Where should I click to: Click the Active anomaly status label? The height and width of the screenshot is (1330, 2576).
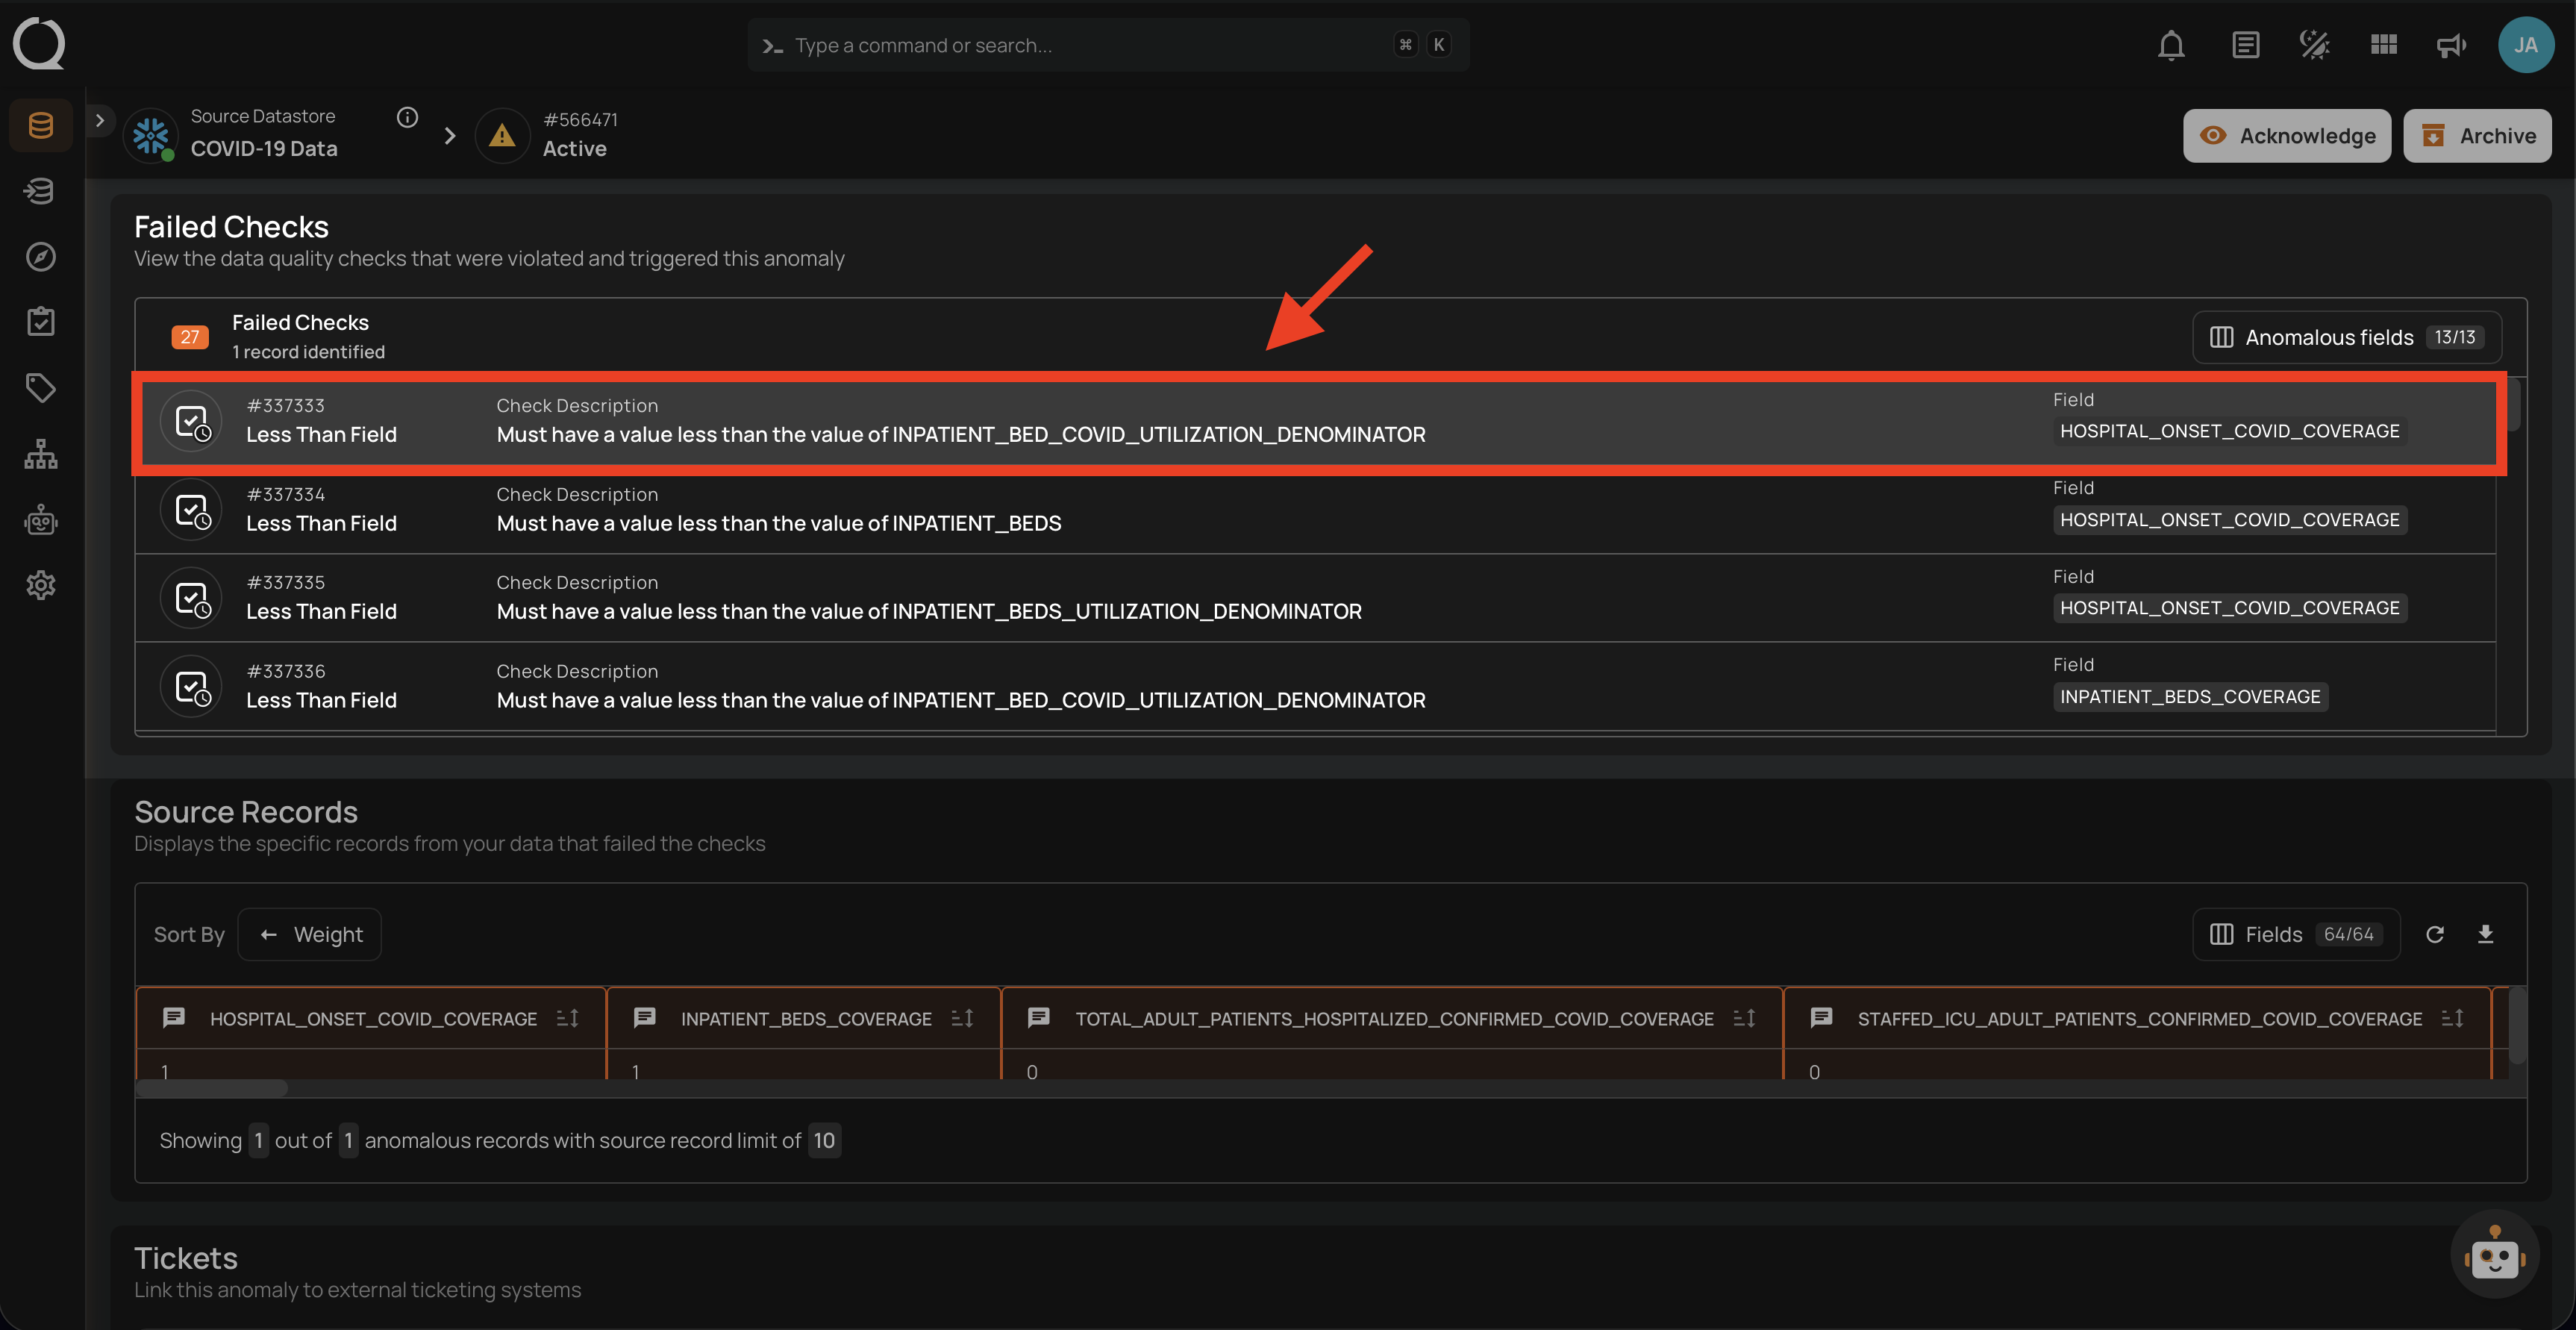point(575,148)
